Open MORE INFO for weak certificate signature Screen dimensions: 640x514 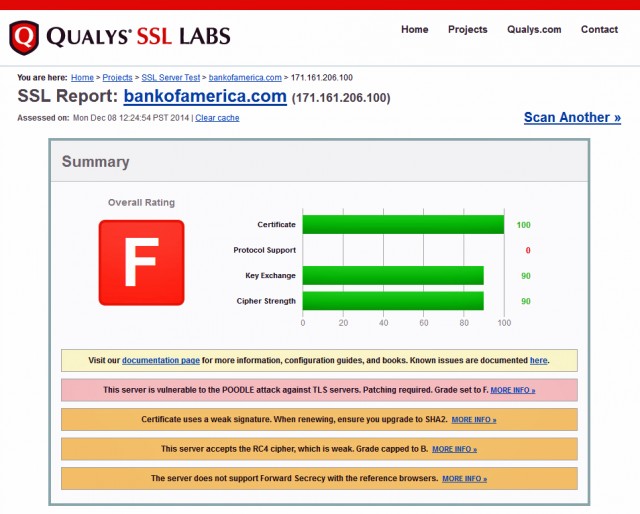[474, 420]
